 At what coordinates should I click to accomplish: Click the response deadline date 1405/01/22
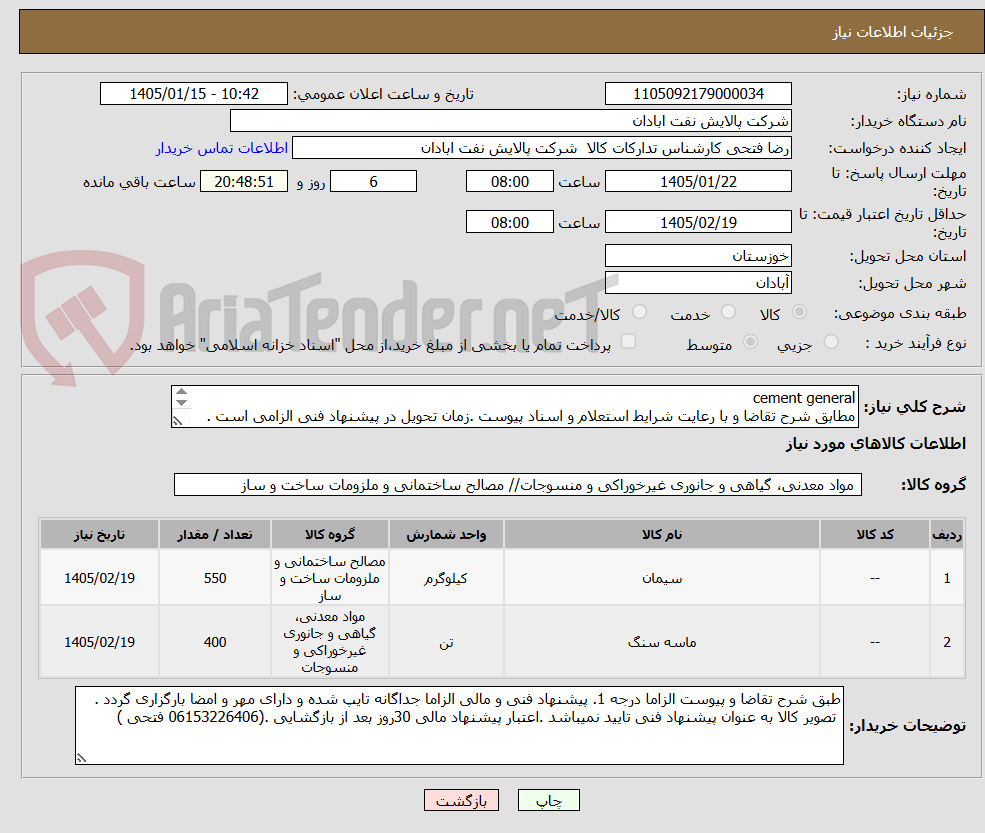point(698,182)
